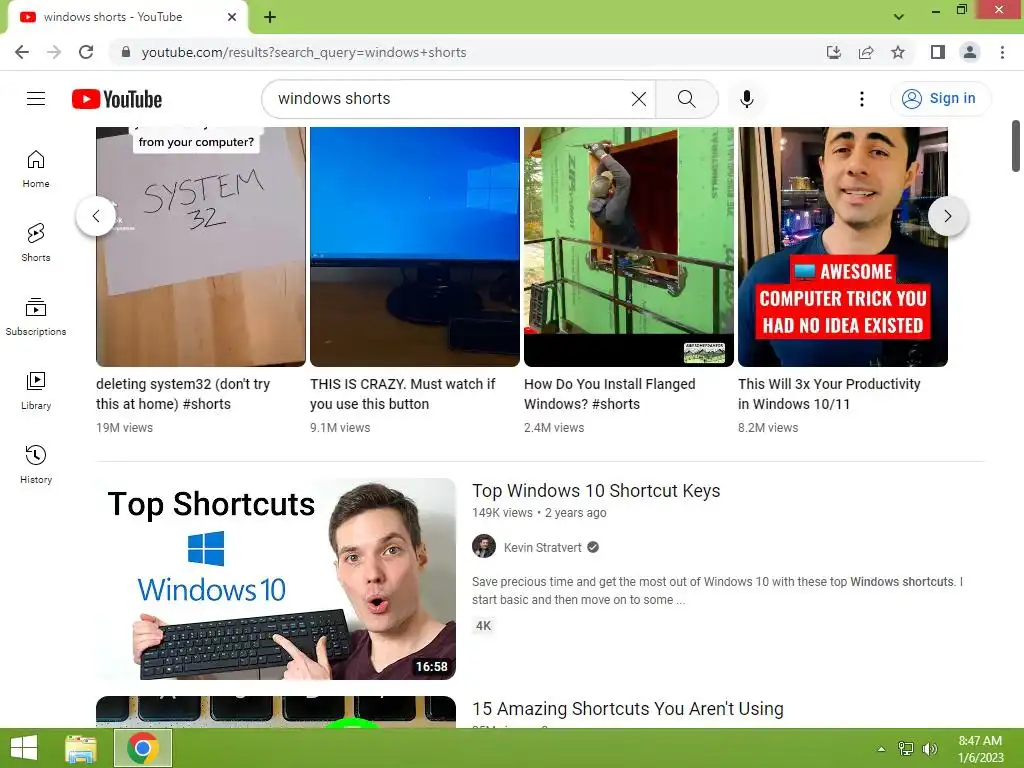
Task: Click '19M views' under the system32 short
Action: coord(124,428)
